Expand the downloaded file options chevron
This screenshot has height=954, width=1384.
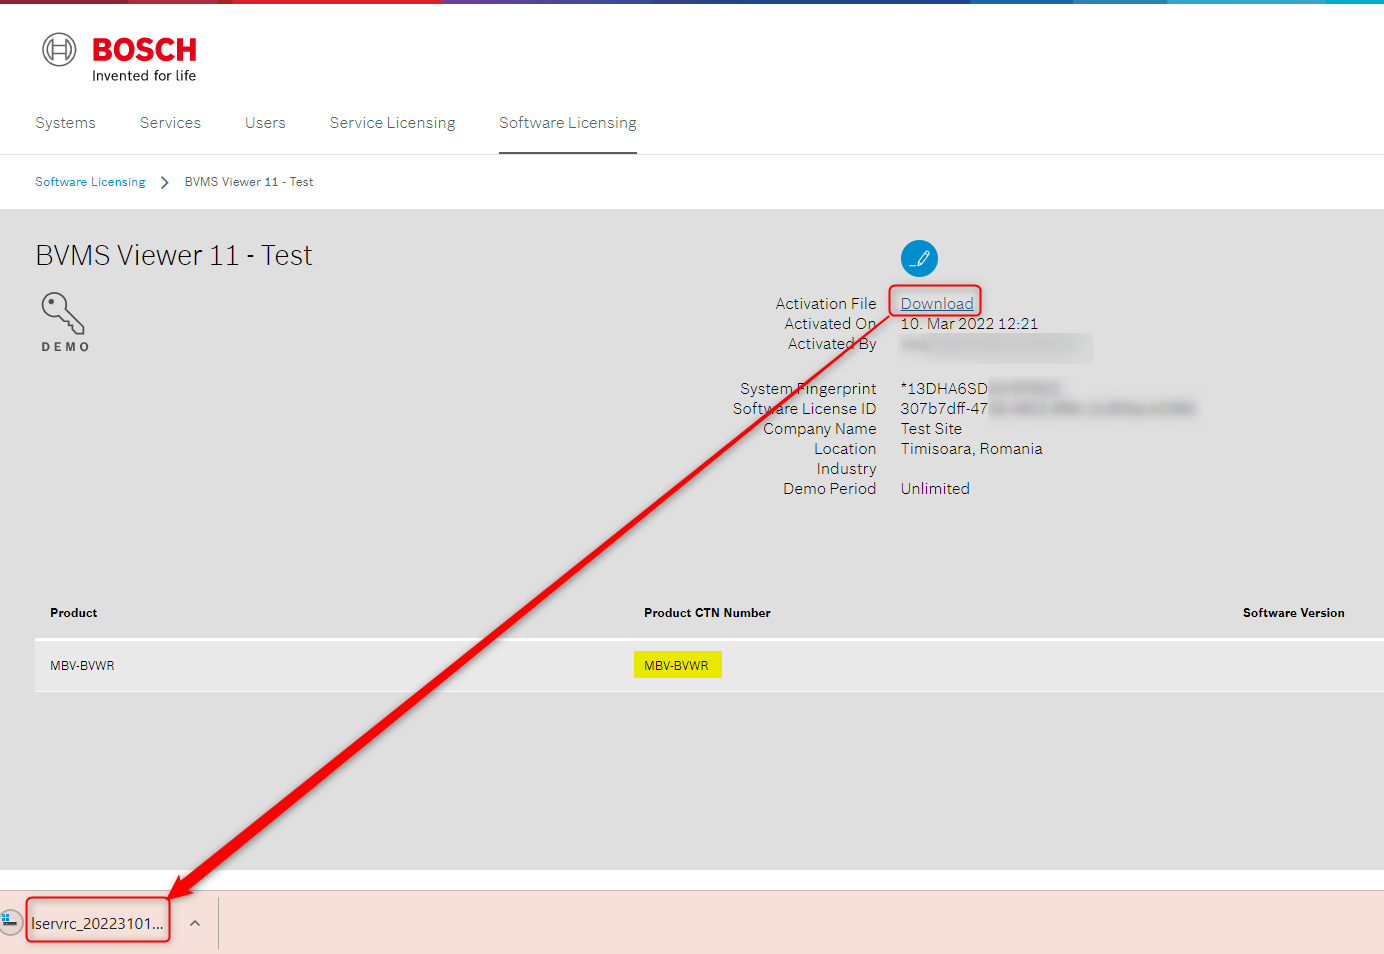pos(195,923)
